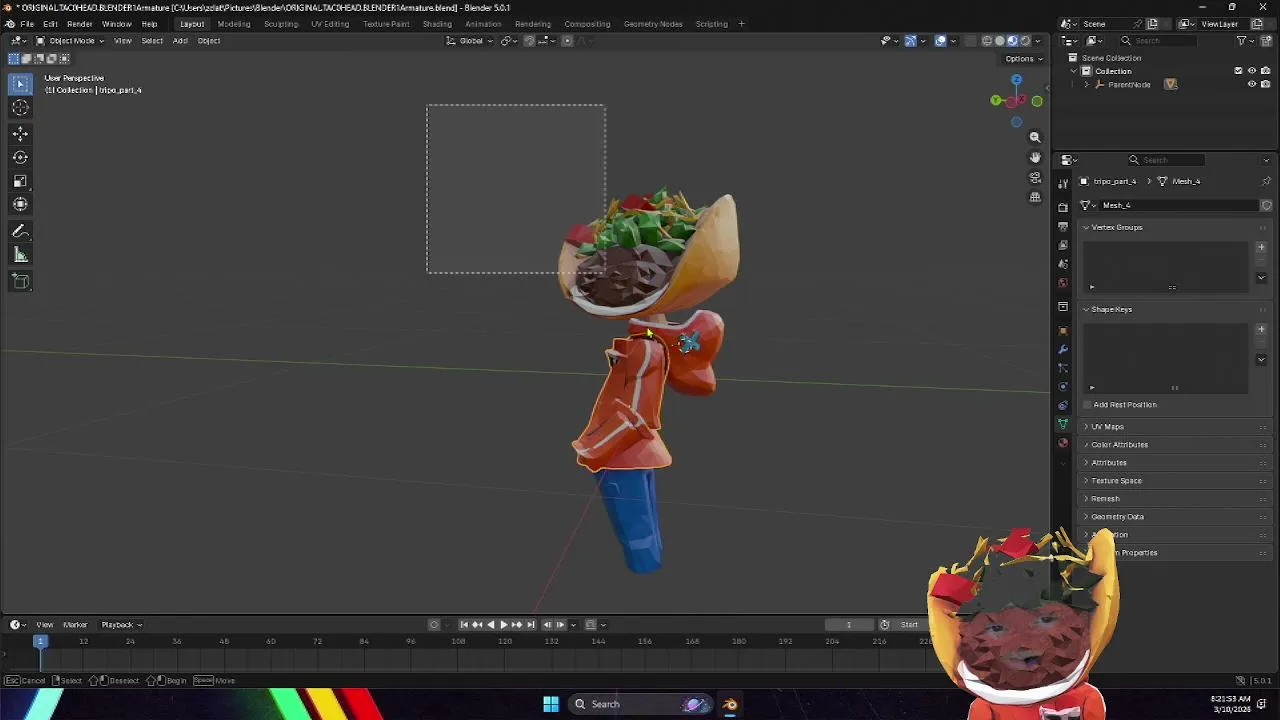Open the View Layer properties tab
1280x720 pixels.
tap(1063, 245)
